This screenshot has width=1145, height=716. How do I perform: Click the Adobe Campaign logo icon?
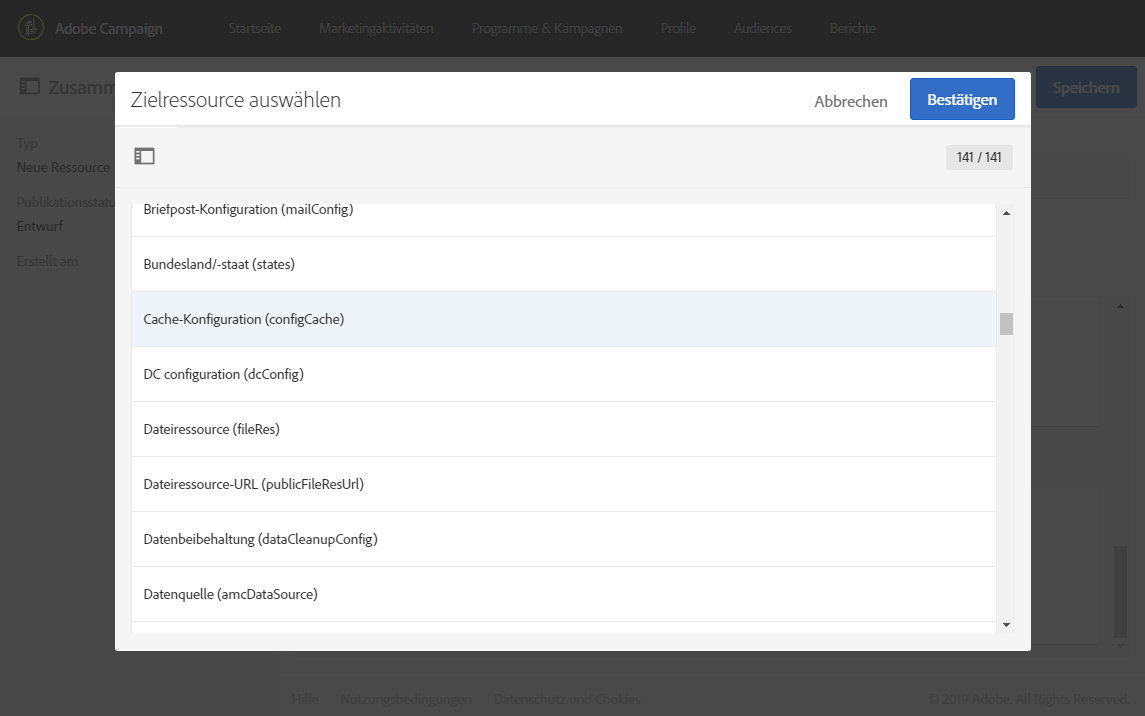31,28
